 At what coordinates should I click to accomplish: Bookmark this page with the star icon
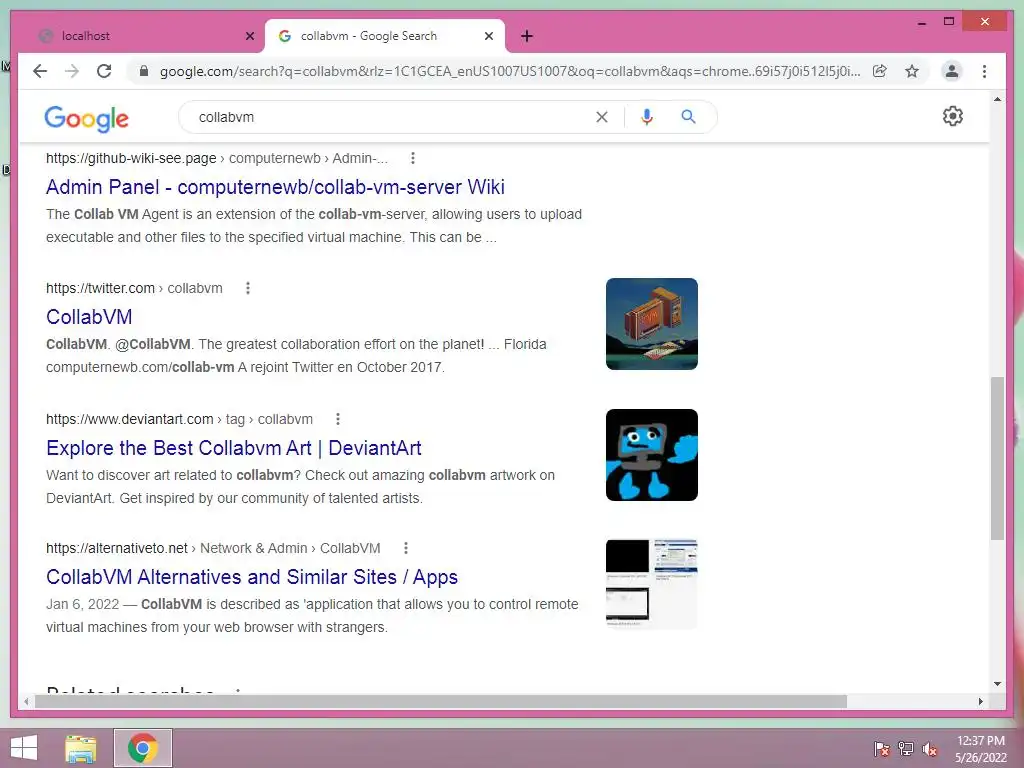[x=912, y=71]
